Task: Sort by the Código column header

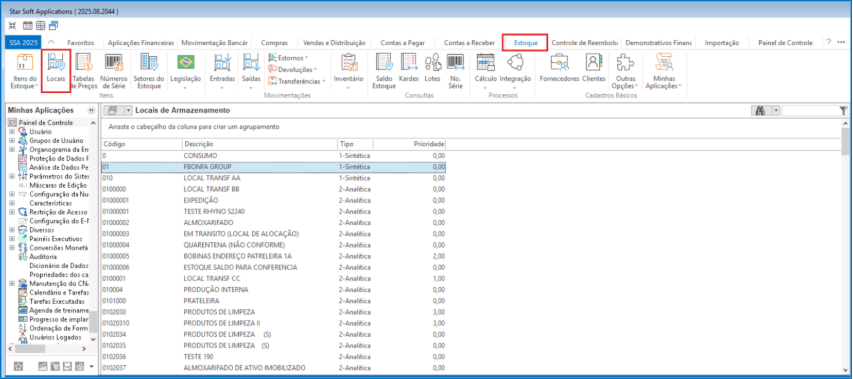Action: pos(141,144)
